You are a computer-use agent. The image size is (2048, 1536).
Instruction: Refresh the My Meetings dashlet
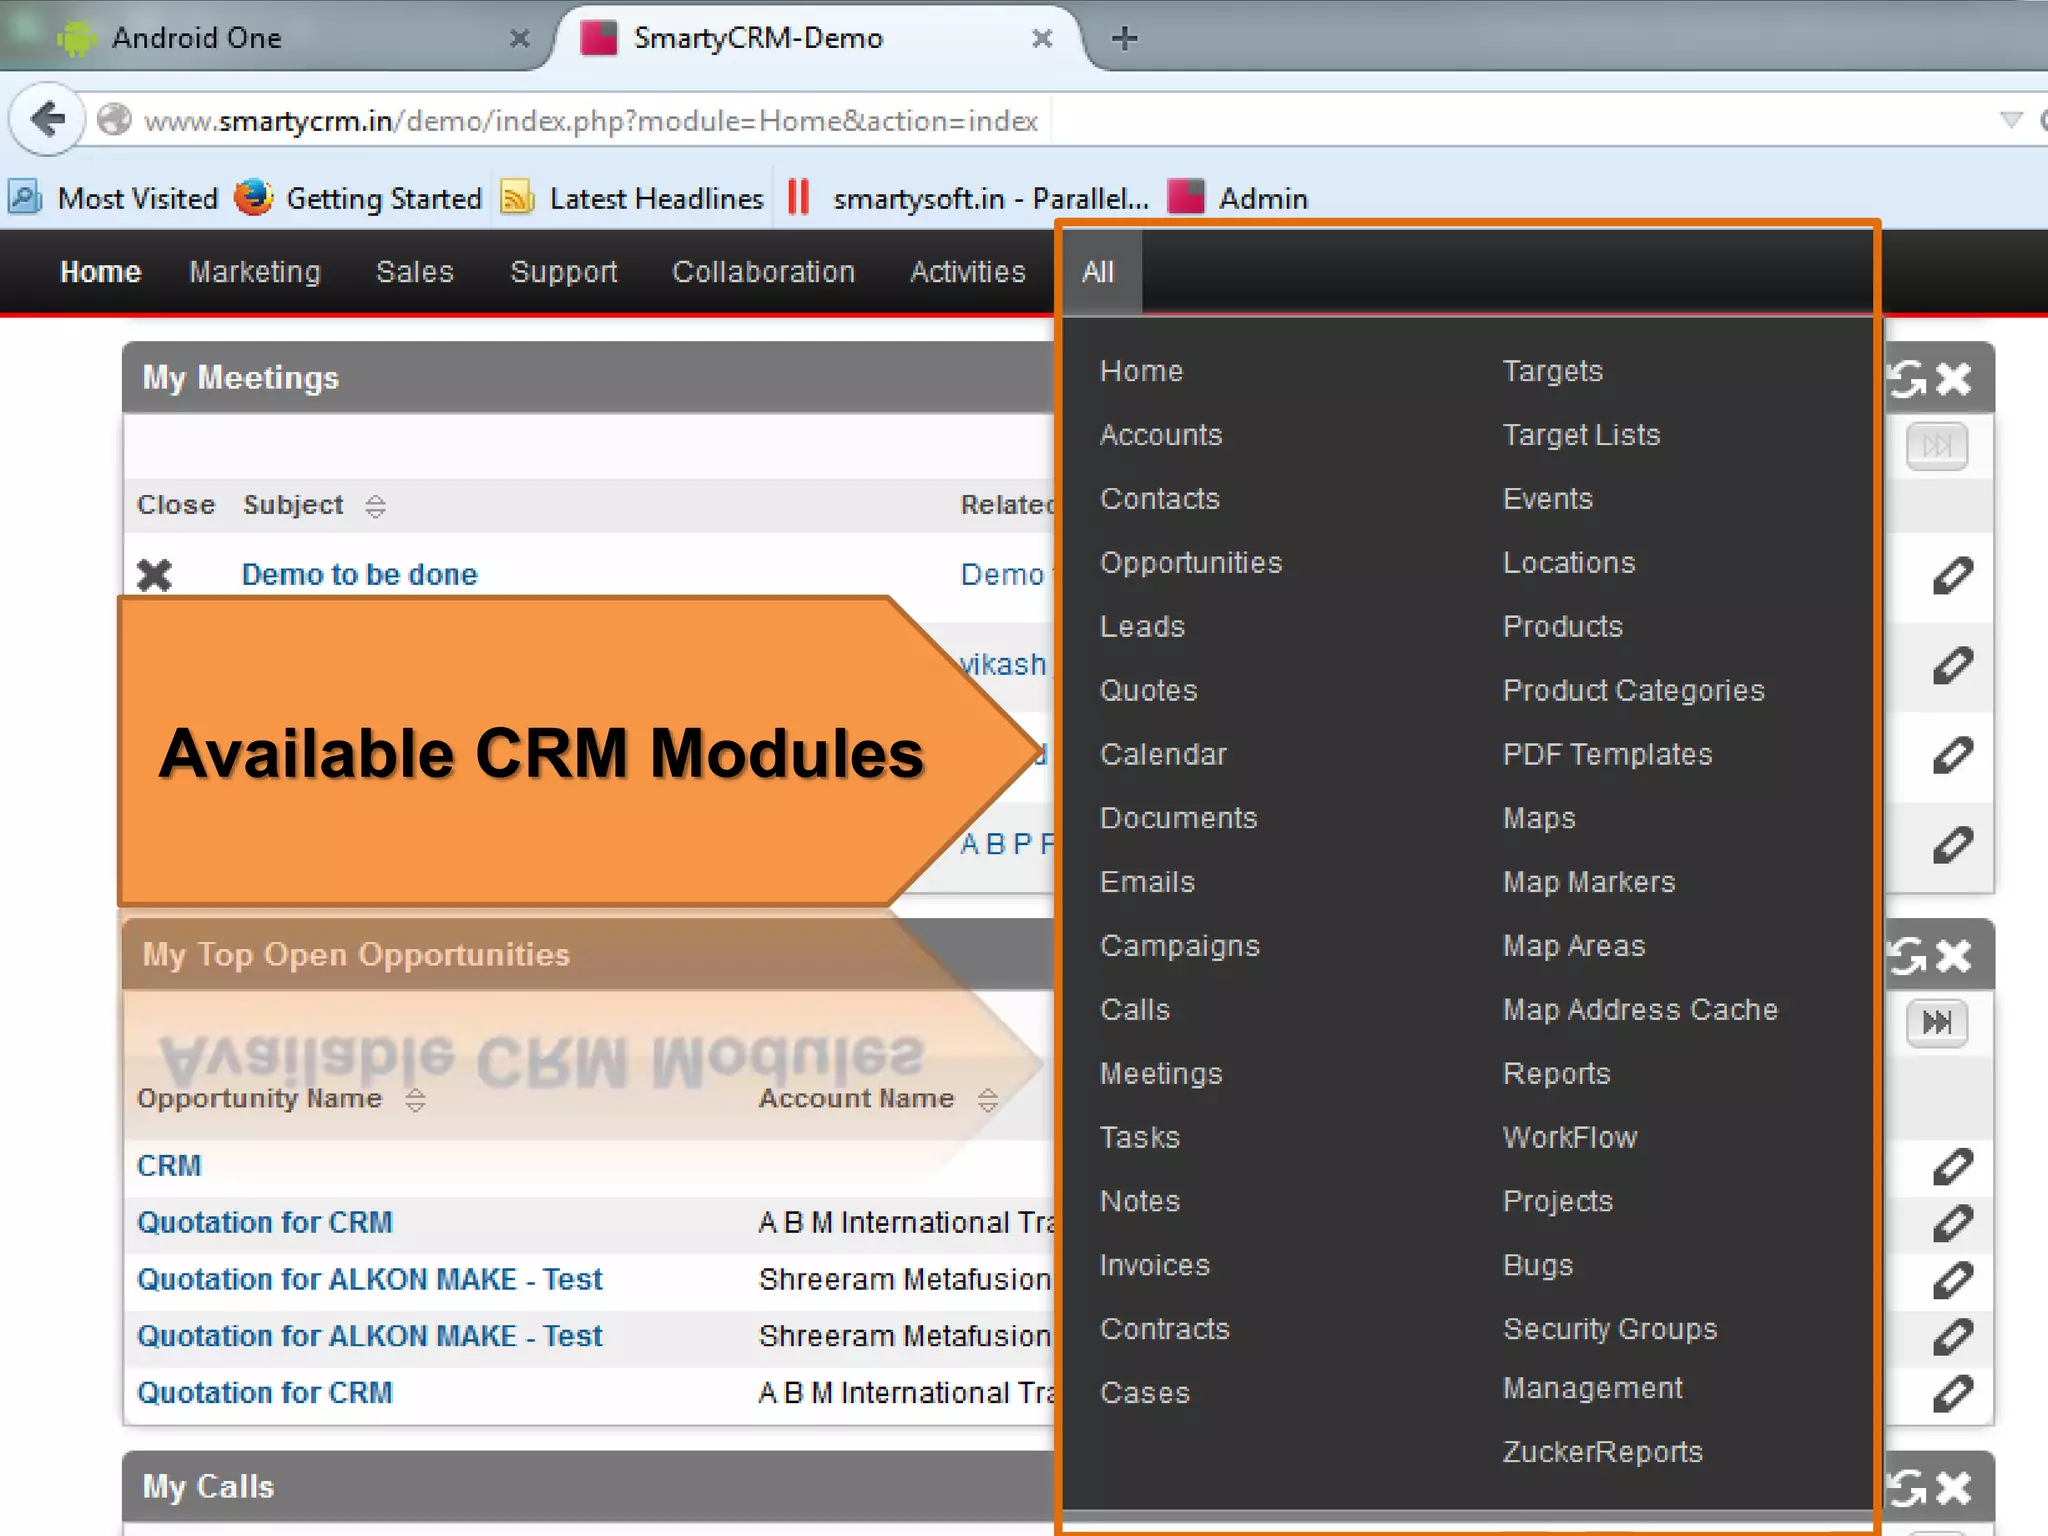click(1907, 379)
